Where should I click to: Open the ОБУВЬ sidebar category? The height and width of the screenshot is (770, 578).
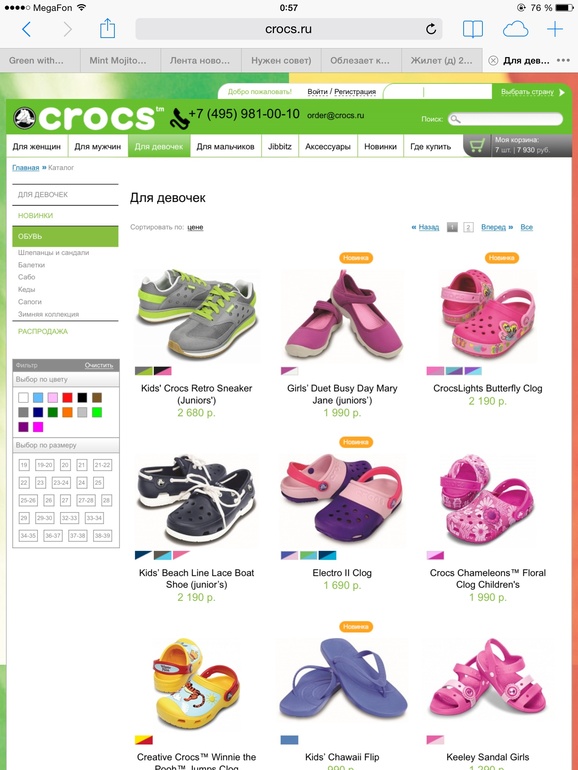pyautogui.click(x=65, y=236)
